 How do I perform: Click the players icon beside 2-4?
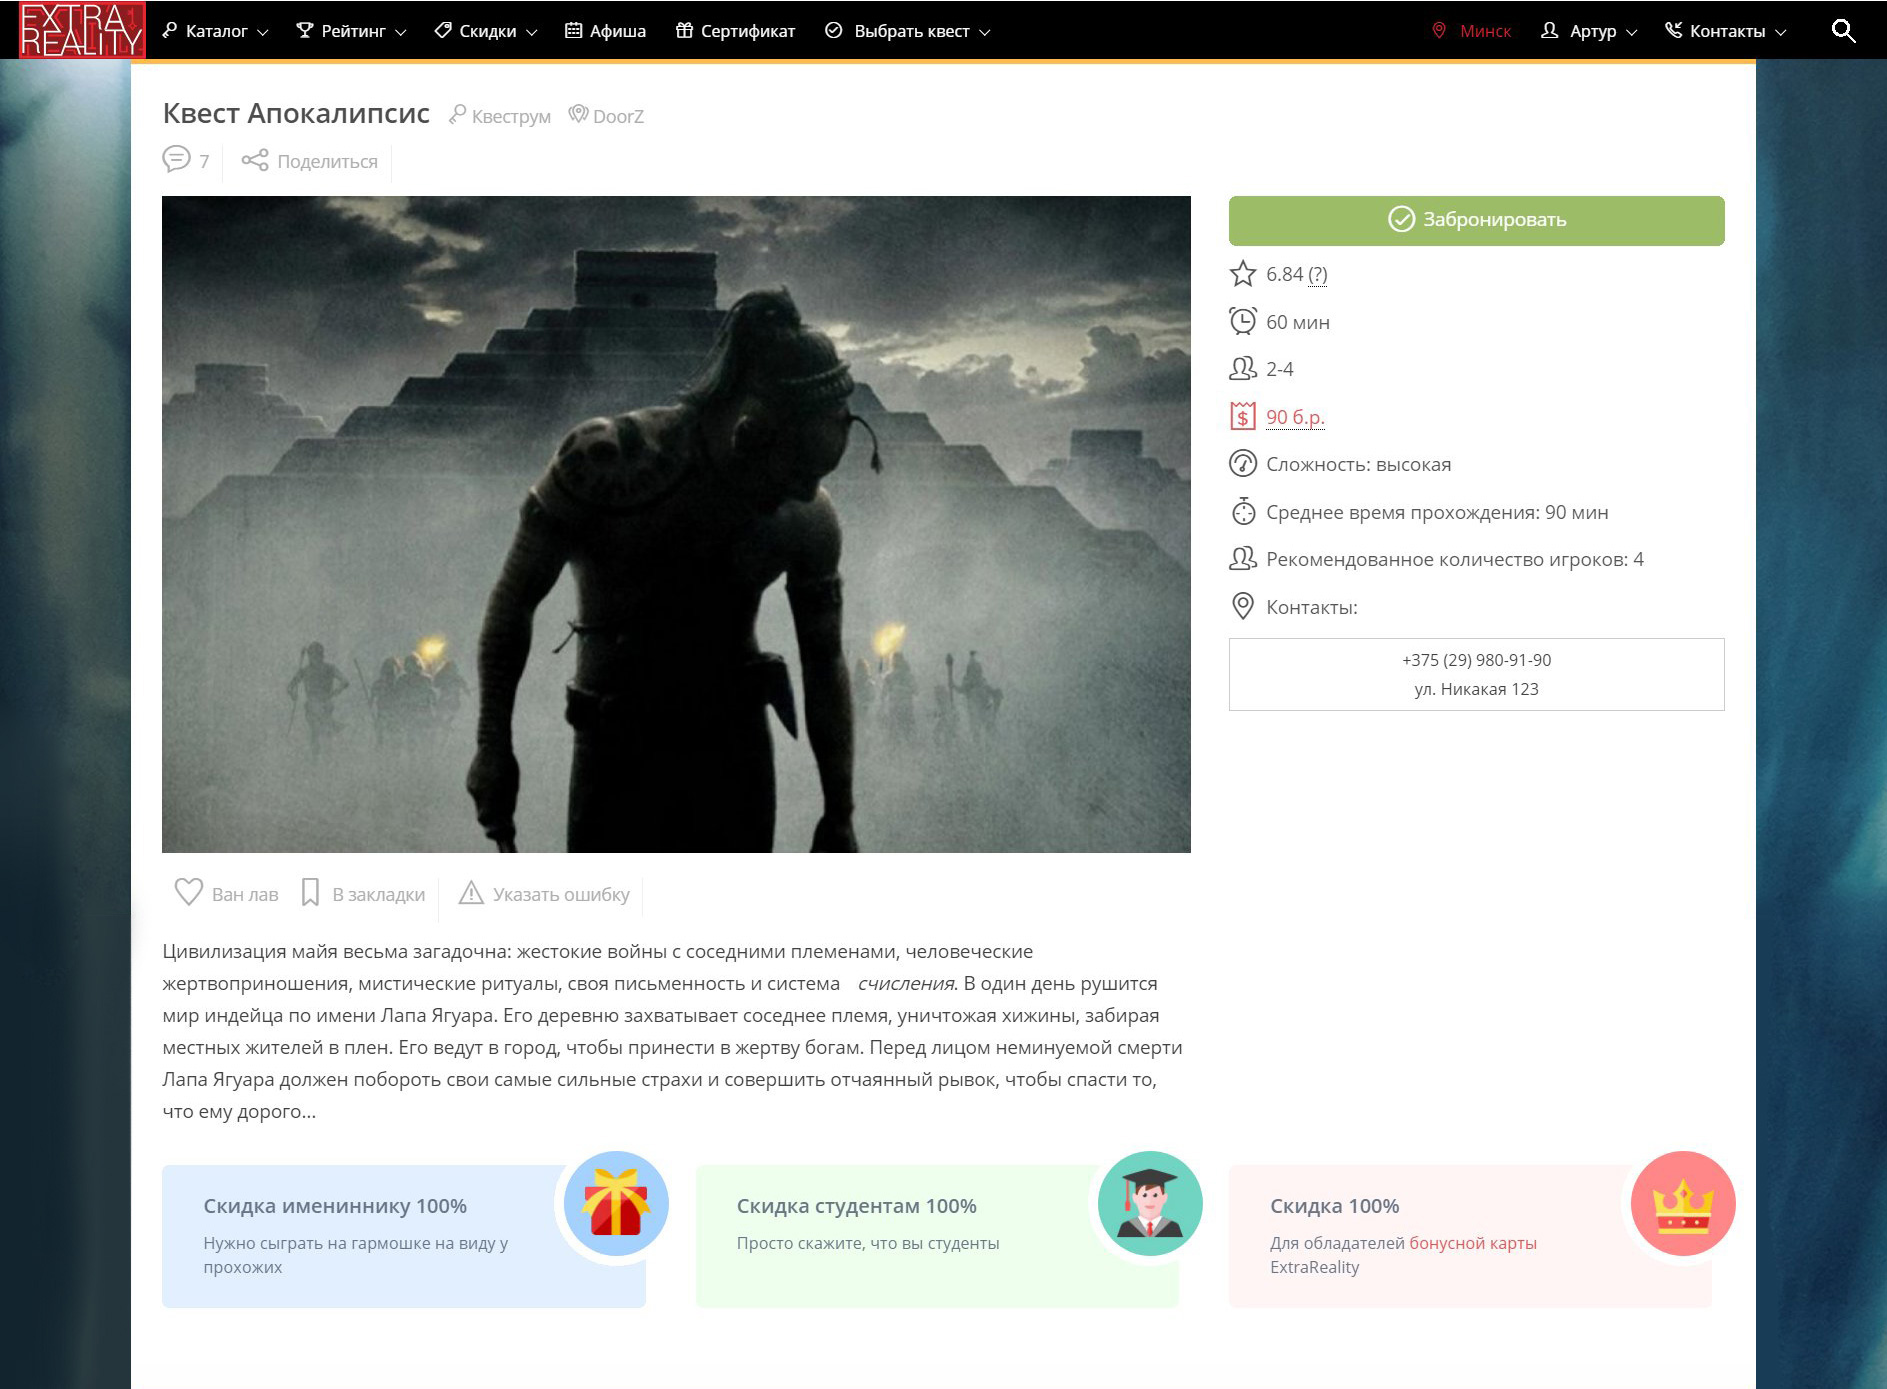1243,369
